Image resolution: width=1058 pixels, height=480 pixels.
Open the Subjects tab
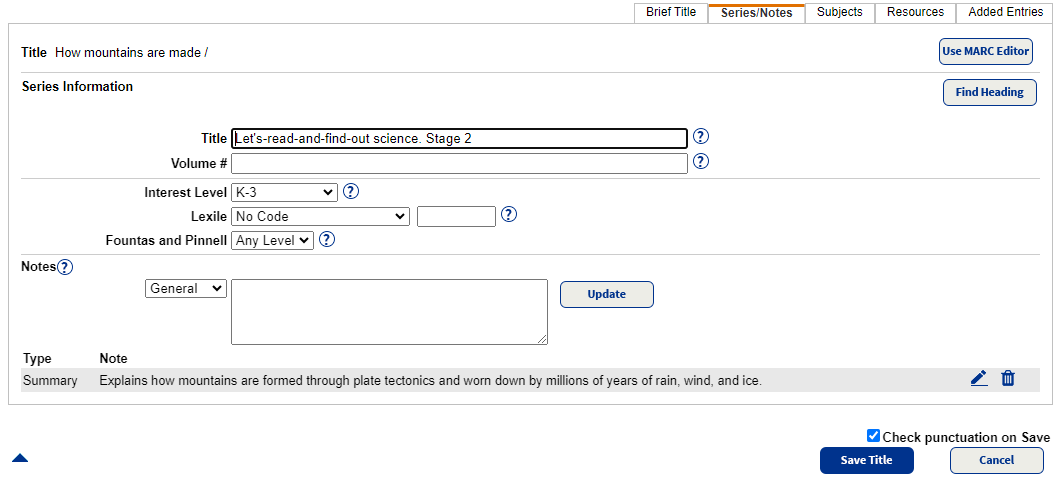pos(840,12)
